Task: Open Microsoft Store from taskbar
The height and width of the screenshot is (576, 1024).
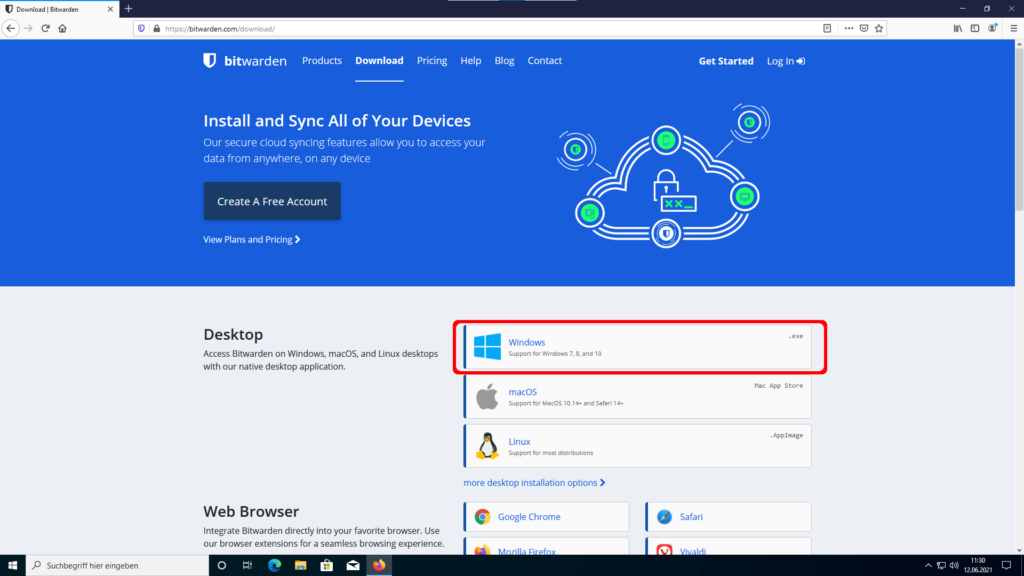Action: tap(327, 566)
